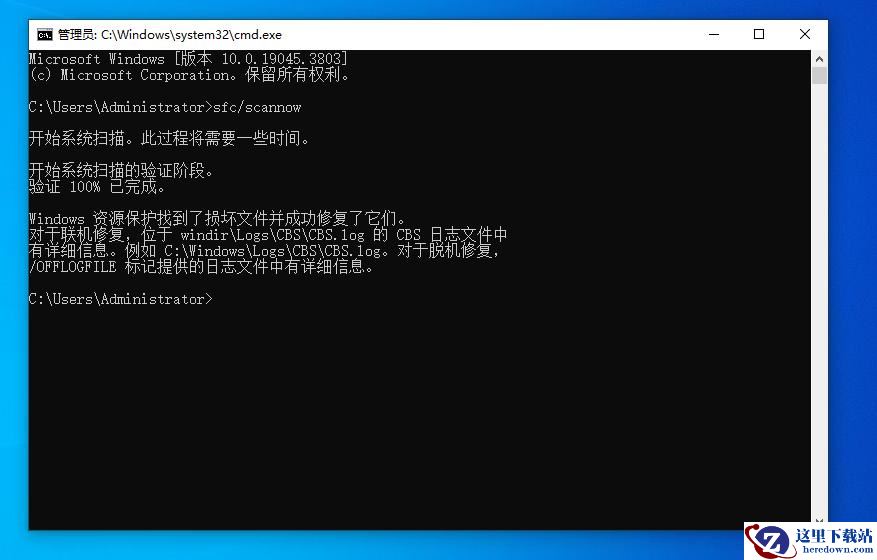This screenshot has height=560, width=877.
Task: Click the Microsoft Corporation copyright line
Action: pos(189,75)
